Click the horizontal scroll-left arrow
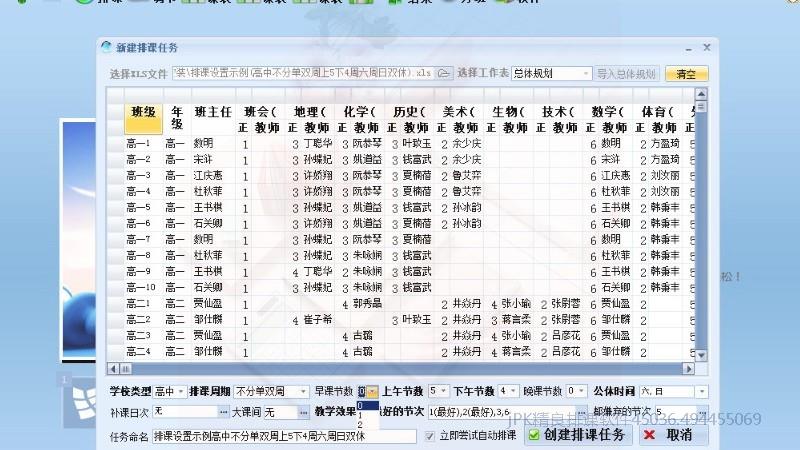Image resolution: width=800 pixels, height=450 pixels. click(113, 368)
